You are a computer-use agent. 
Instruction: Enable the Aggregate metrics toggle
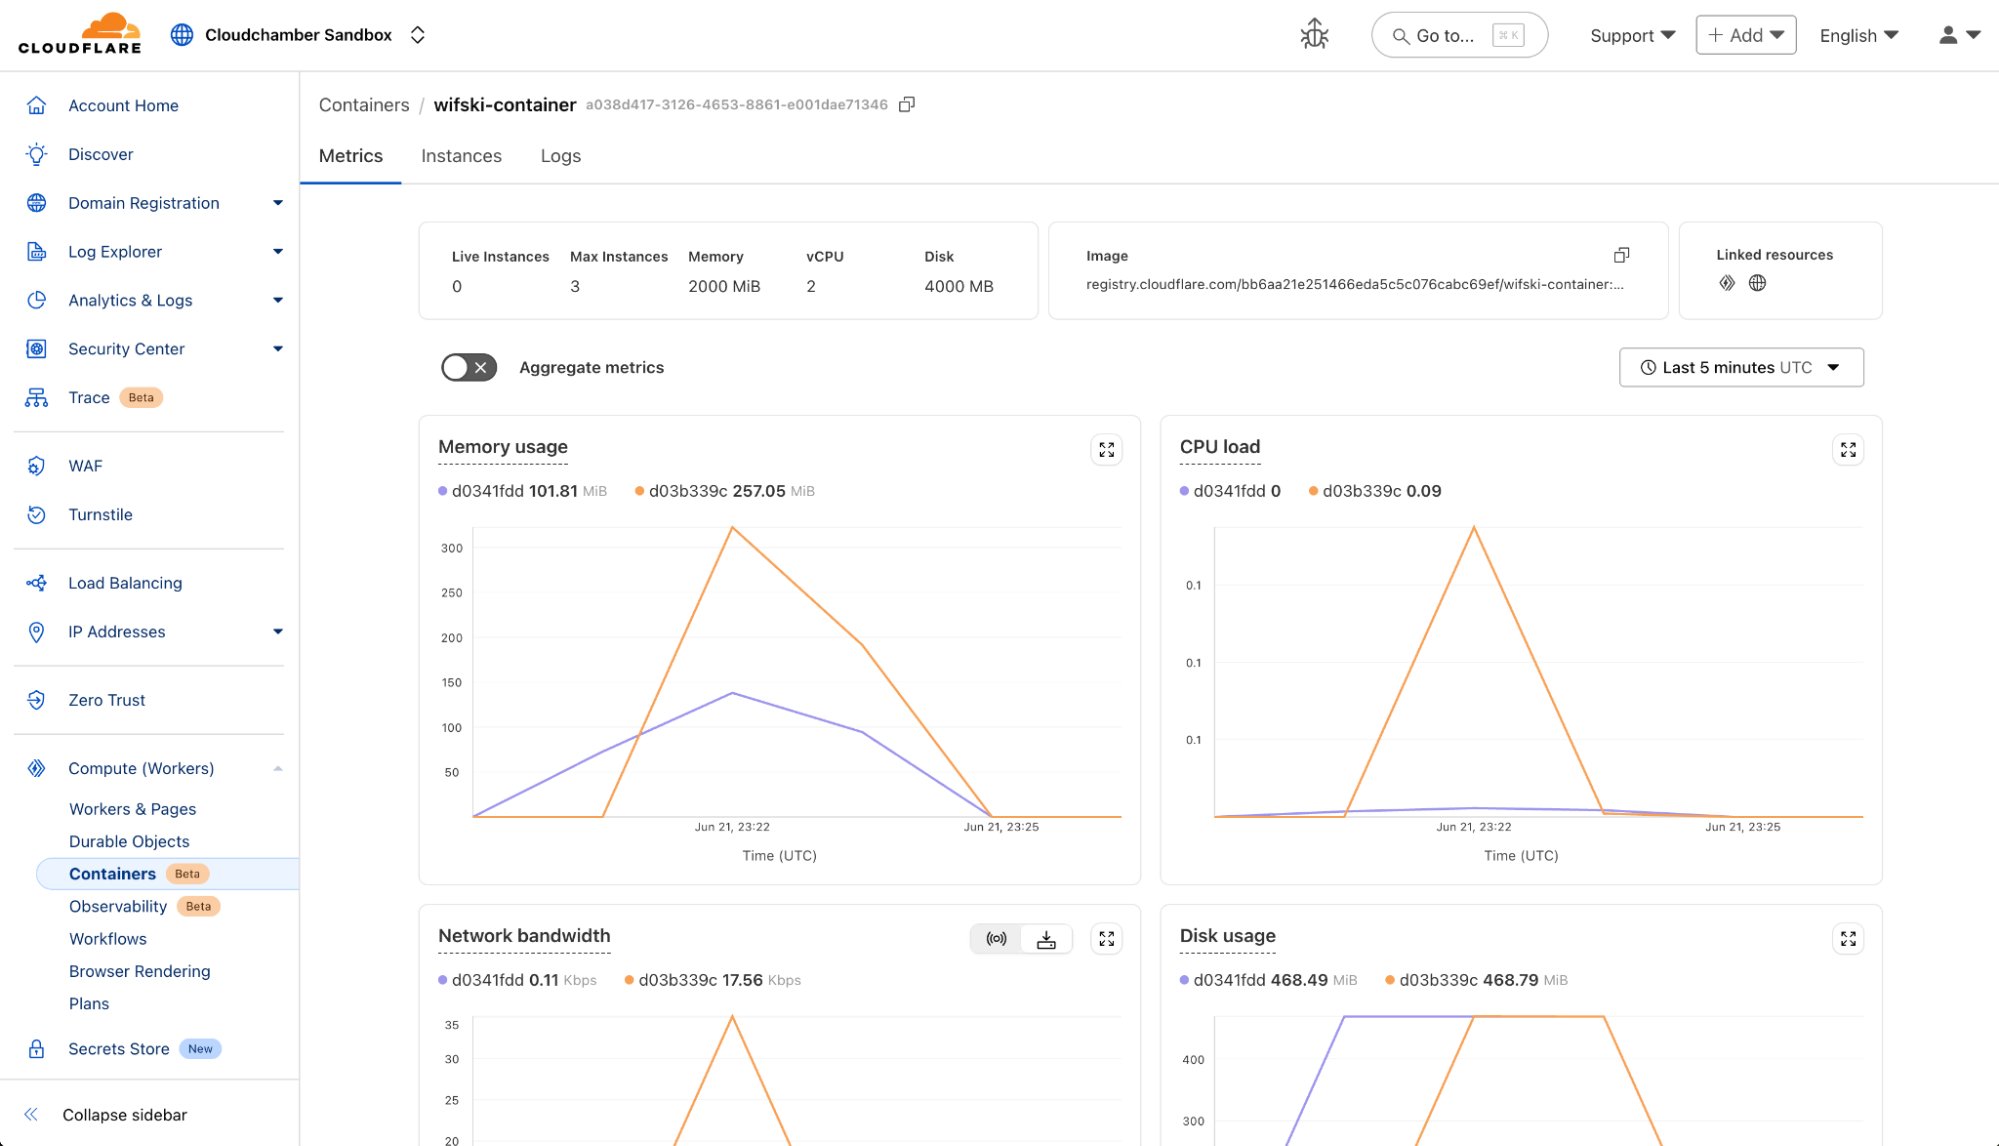point(467,367)
